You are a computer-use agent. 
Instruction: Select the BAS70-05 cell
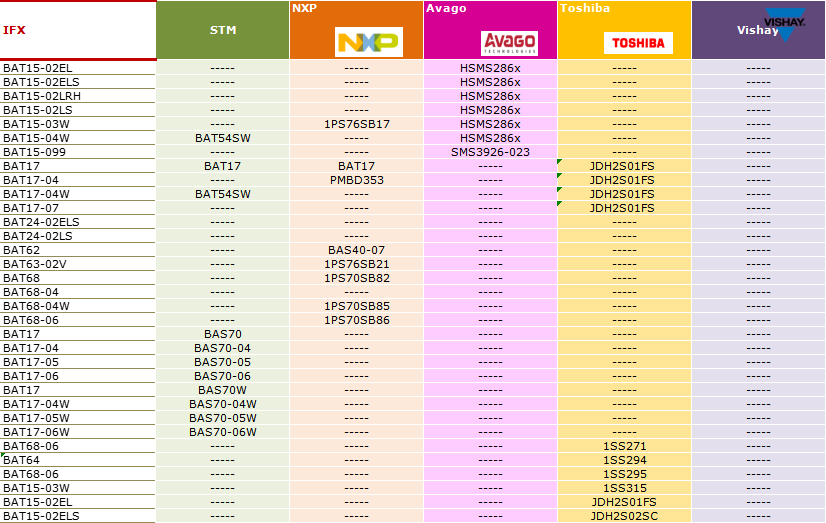(222, 362)
